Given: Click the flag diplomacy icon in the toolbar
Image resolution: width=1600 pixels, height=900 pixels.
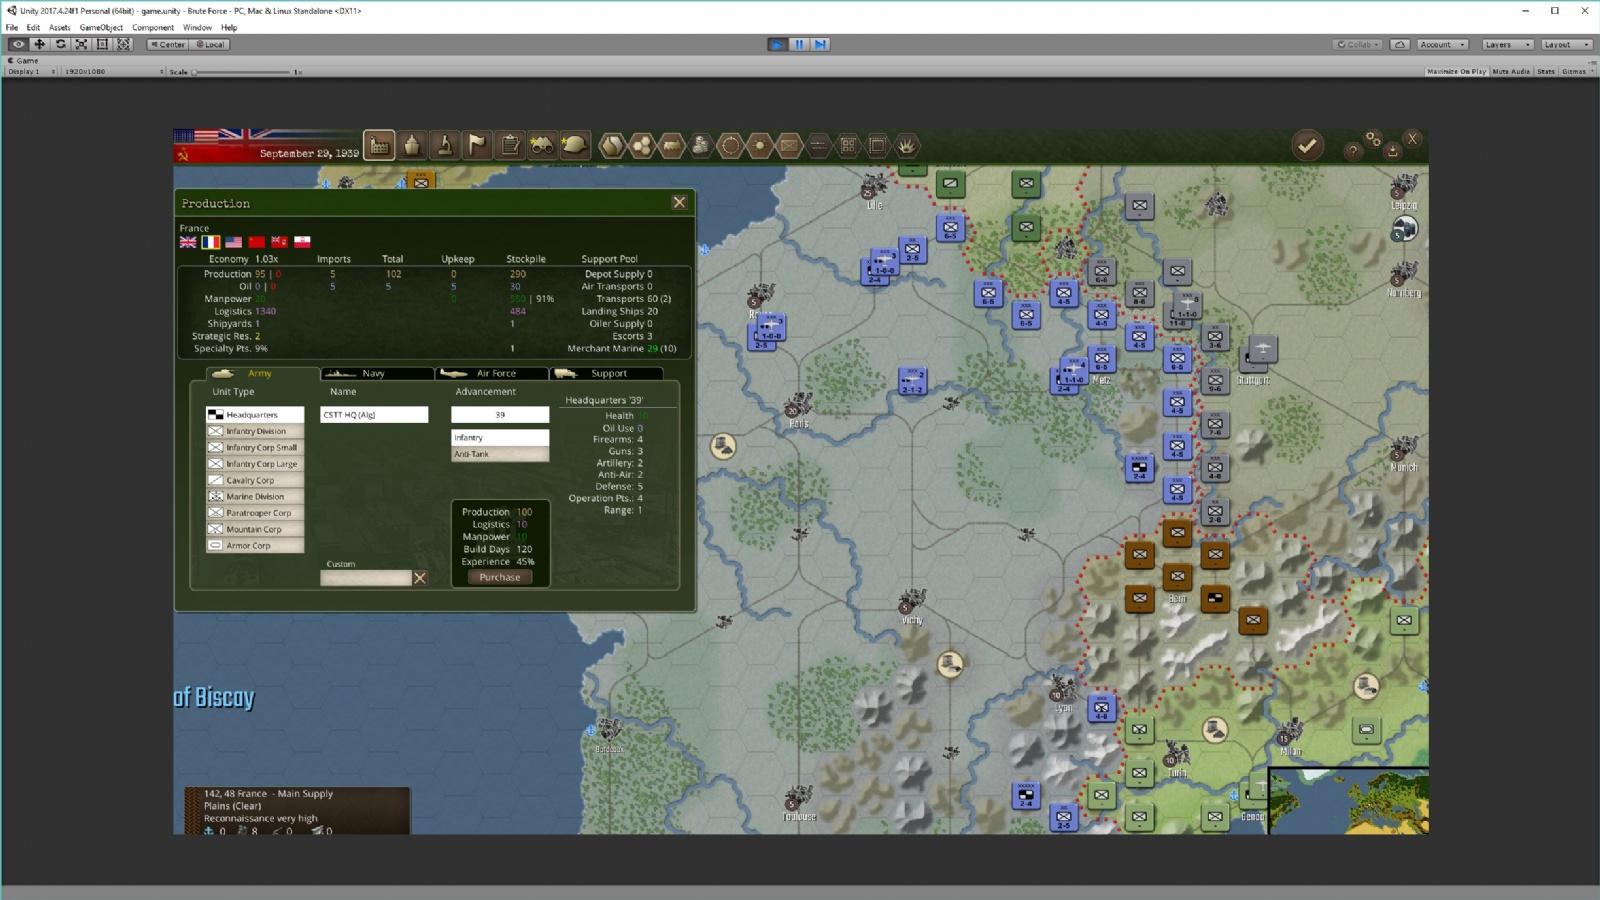Looking at the screenshot, I should tap(477, 144).
